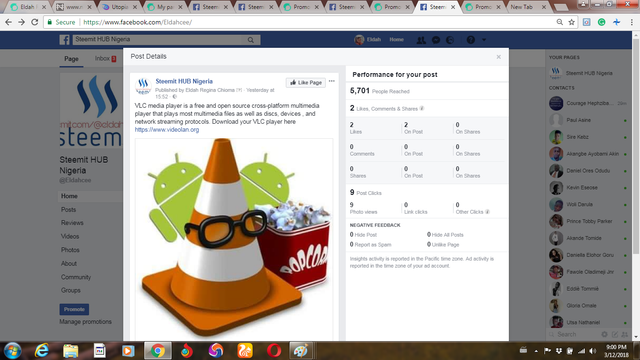Viewport: 640px width, 360px height.
Task: Open chat settings gear icon
Action: pyautogui.click(x=604, y=334)
